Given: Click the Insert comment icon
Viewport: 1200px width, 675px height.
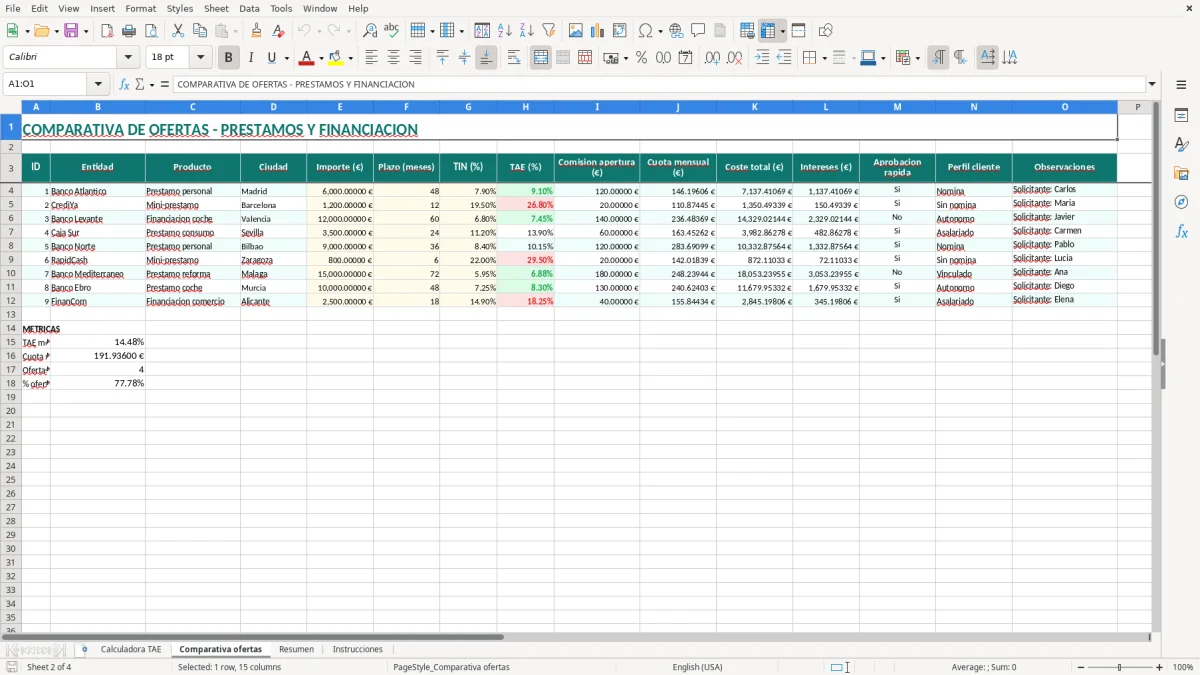Looking at the screenshot, I should 698,31.
